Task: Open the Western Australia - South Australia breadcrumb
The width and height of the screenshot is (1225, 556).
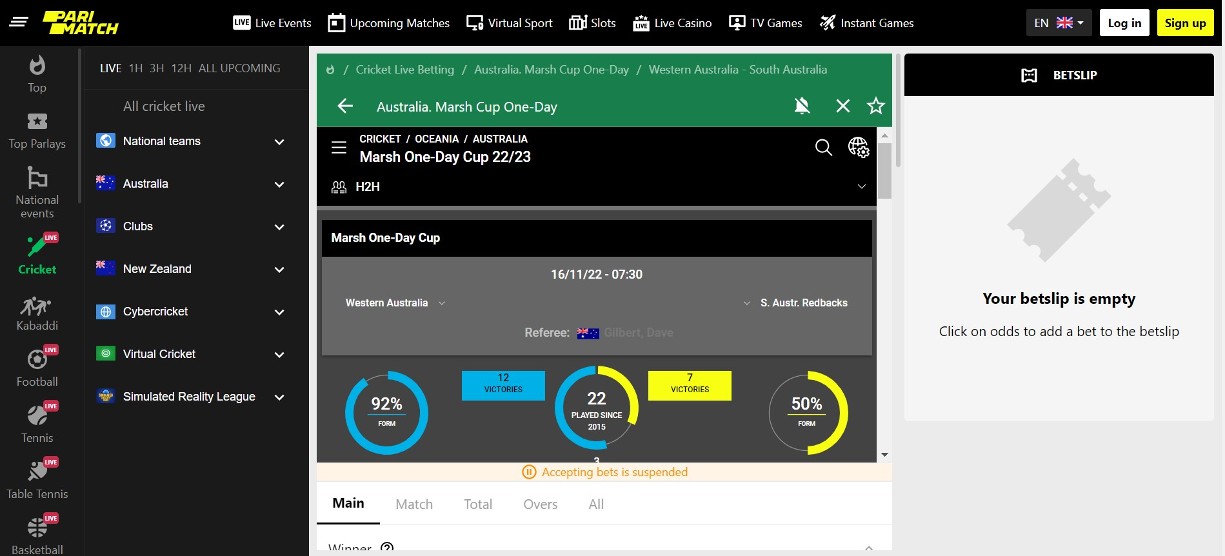Action: [738, 70]
